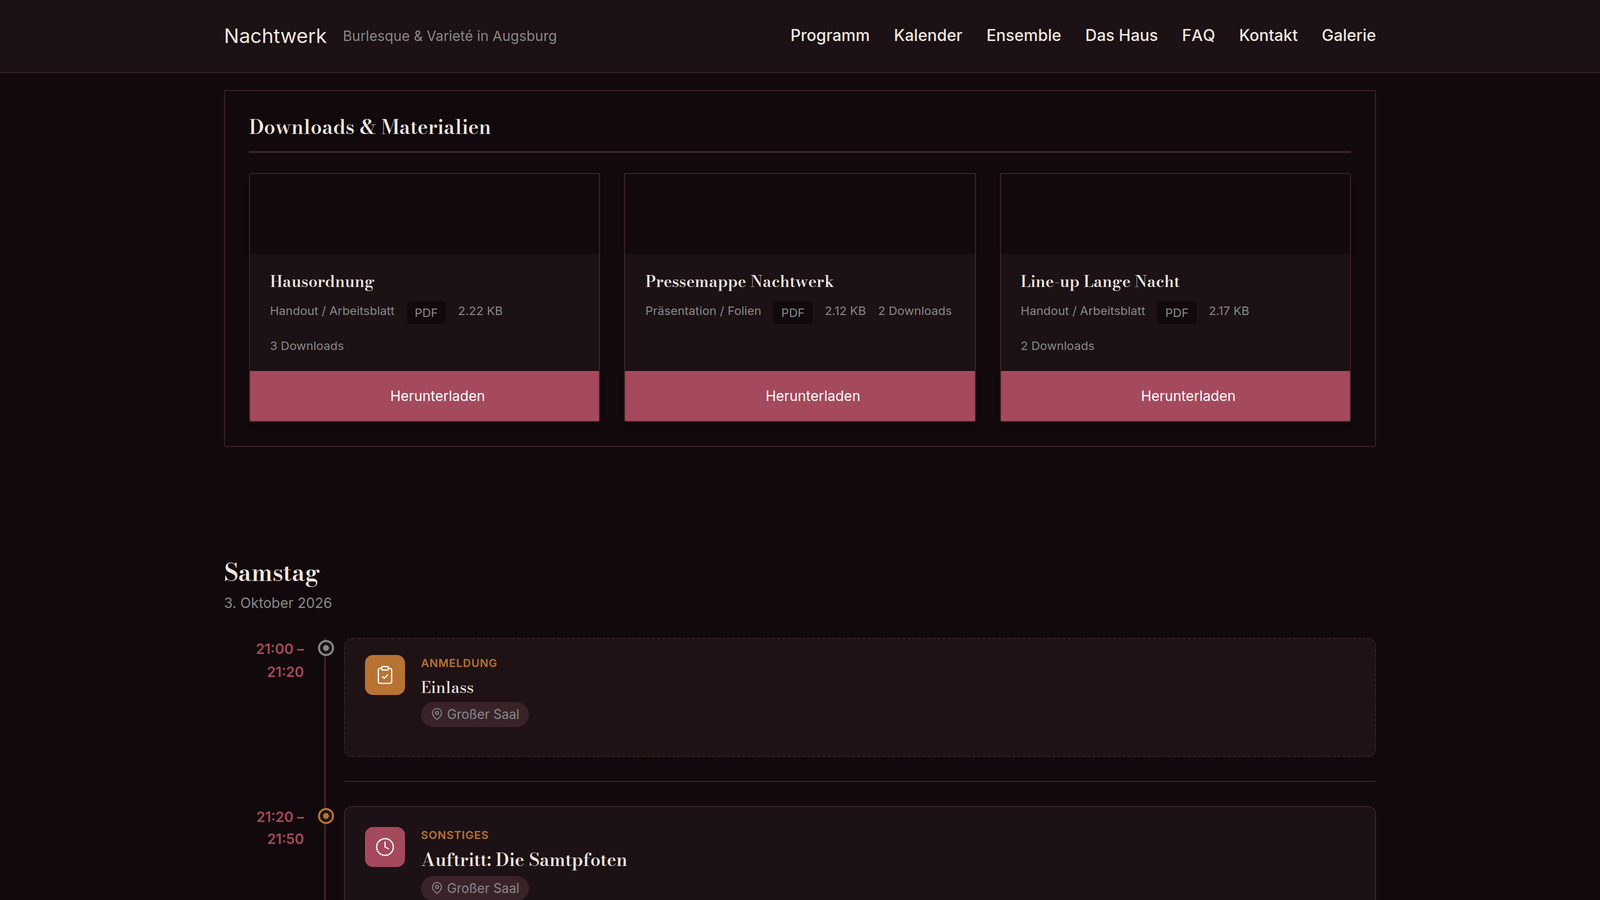Click the Line-up Lange Nacht card thumbnail
1600x900 pixels.
pyautogui.click(x=1175, y=214)
